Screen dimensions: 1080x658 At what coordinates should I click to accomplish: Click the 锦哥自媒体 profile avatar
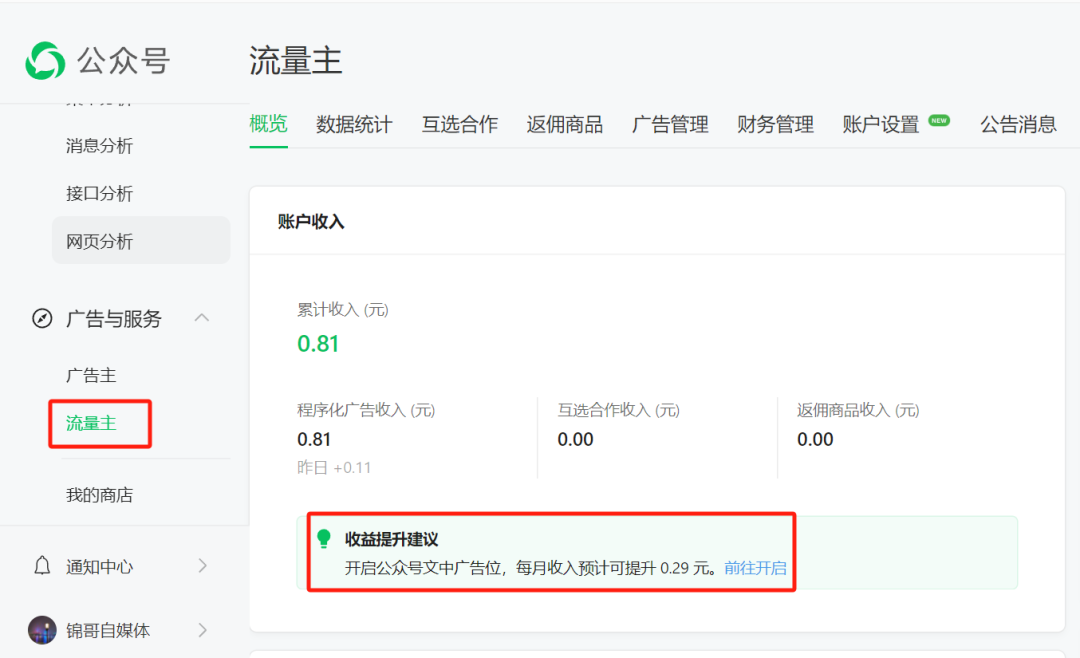tap(41, 630)
